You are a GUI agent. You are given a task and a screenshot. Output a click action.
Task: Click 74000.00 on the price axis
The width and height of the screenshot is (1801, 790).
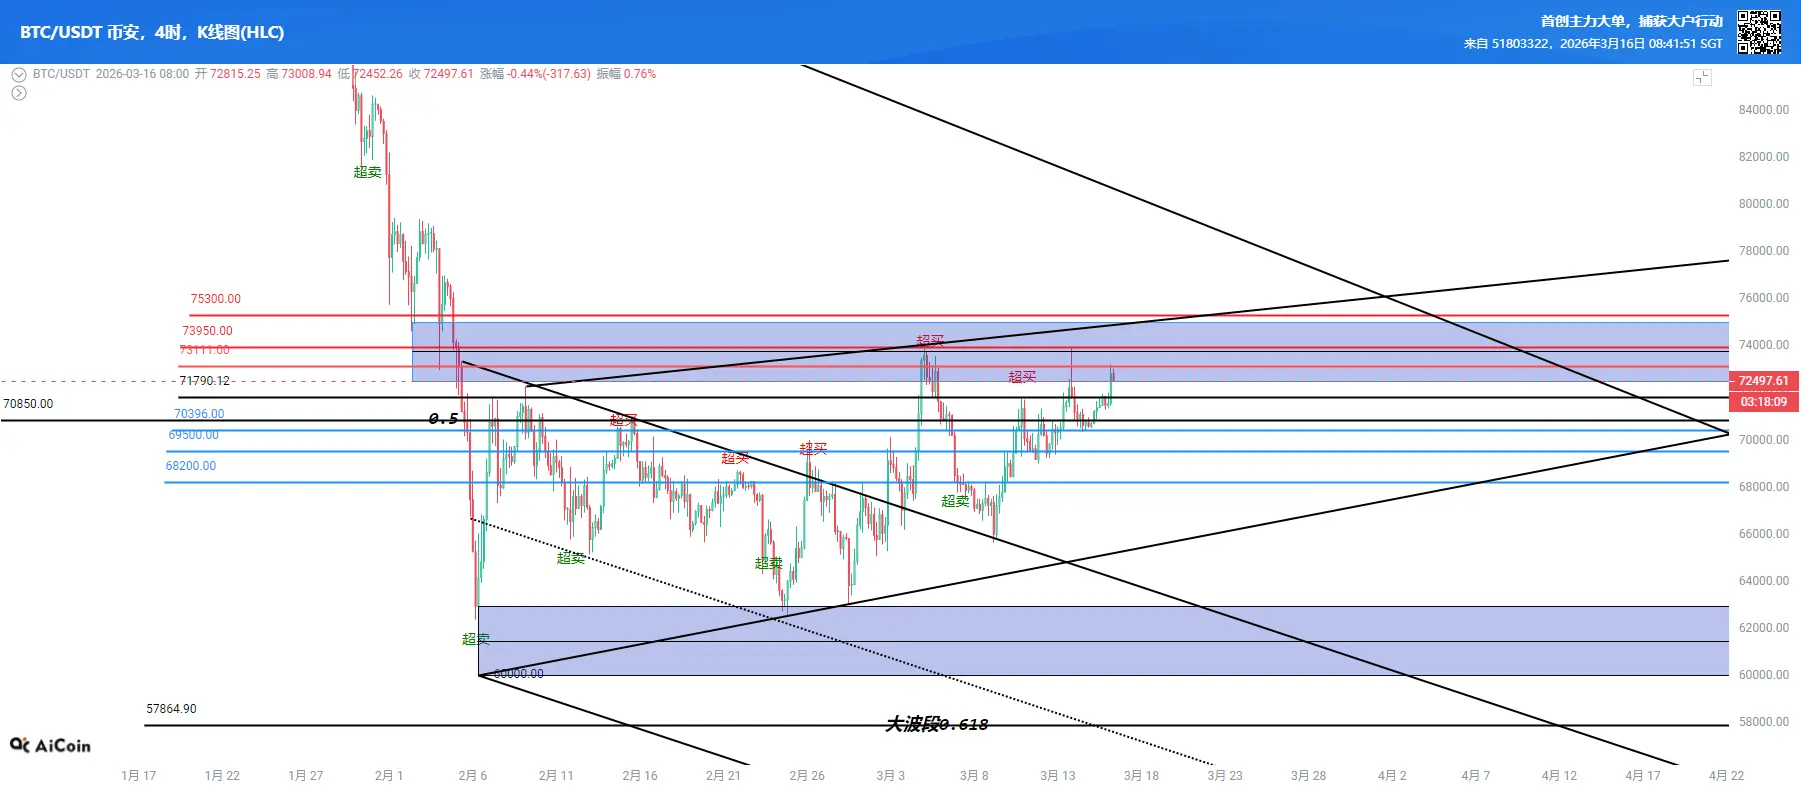pos(1764,345)
